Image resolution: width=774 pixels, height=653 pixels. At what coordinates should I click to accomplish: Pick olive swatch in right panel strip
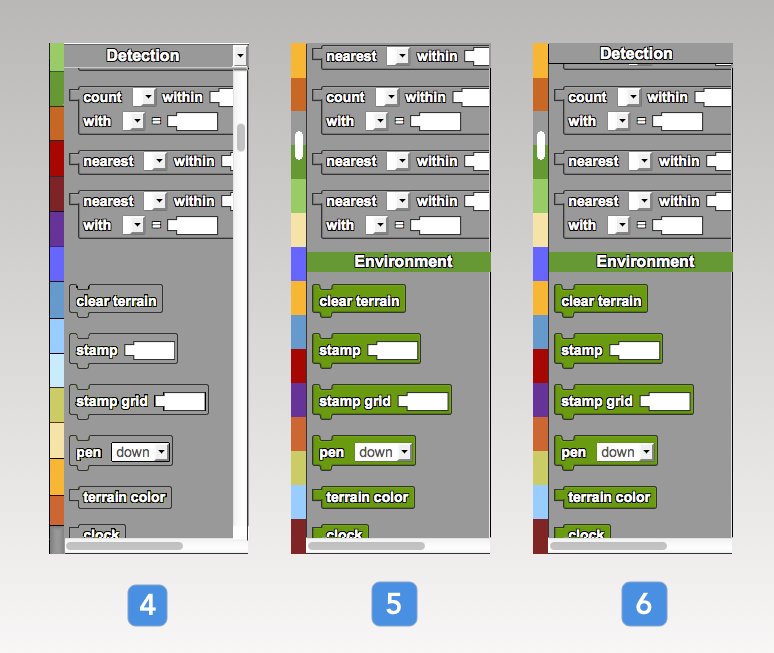[541, 468]
